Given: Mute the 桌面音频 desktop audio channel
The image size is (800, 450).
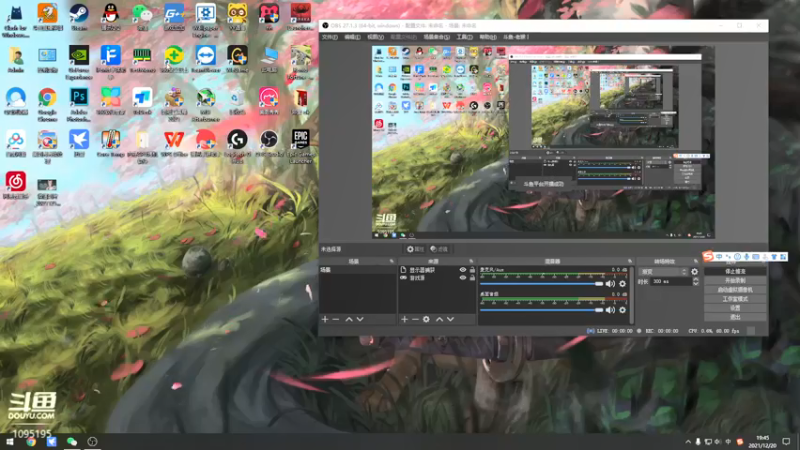Looking at the screenshot, I should coord(610,310).
